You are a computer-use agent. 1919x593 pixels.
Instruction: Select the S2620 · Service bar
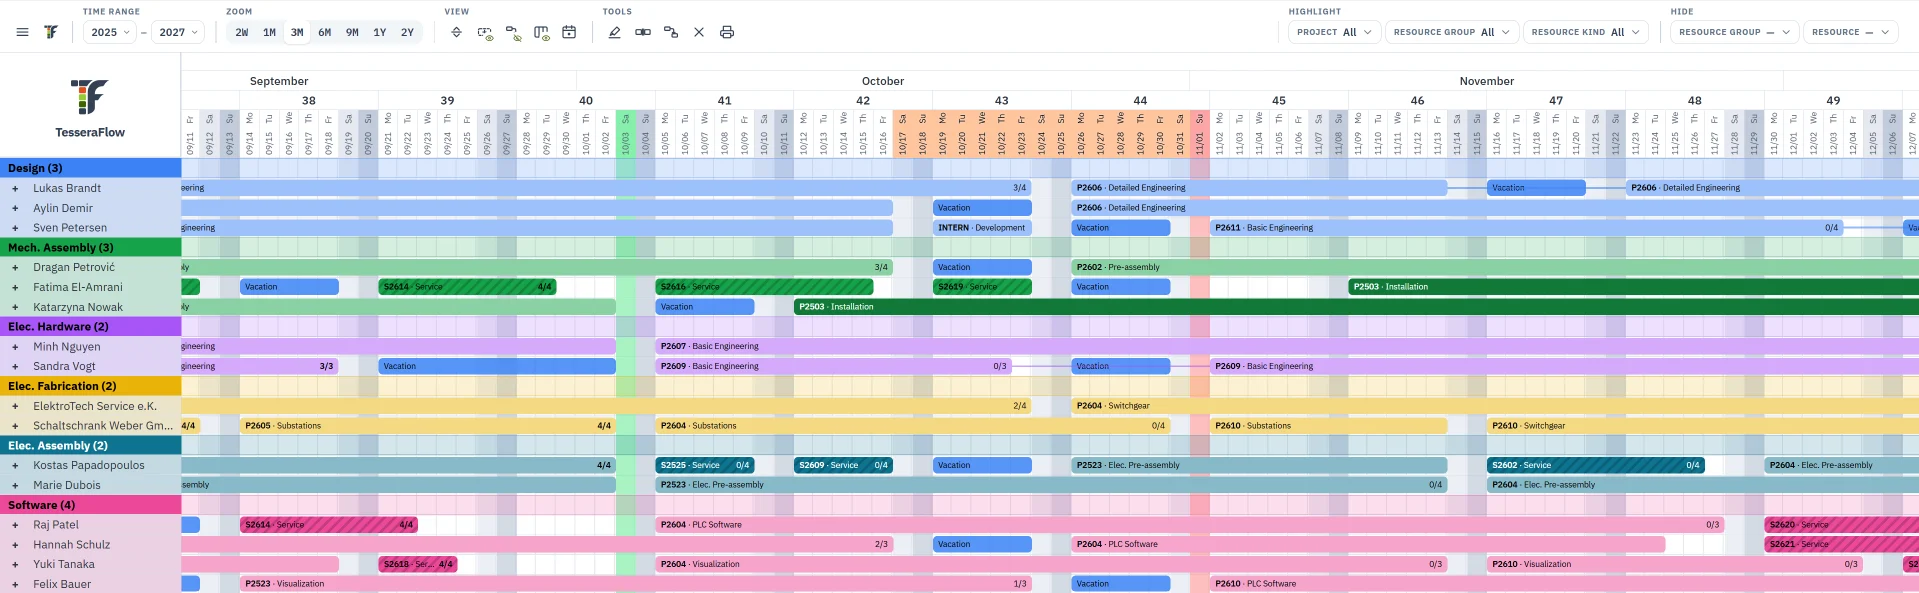(x=1841, y=525)
